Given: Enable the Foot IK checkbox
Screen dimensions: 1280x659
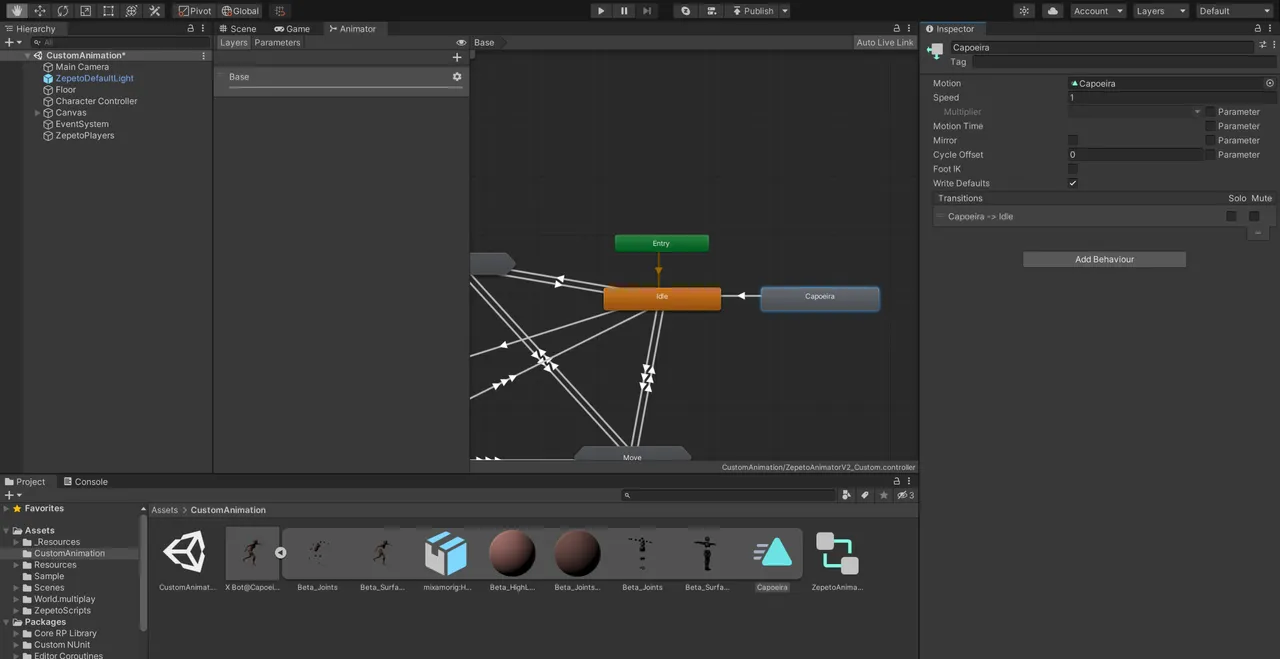Looking at the screenshot, I should 1073,168.
